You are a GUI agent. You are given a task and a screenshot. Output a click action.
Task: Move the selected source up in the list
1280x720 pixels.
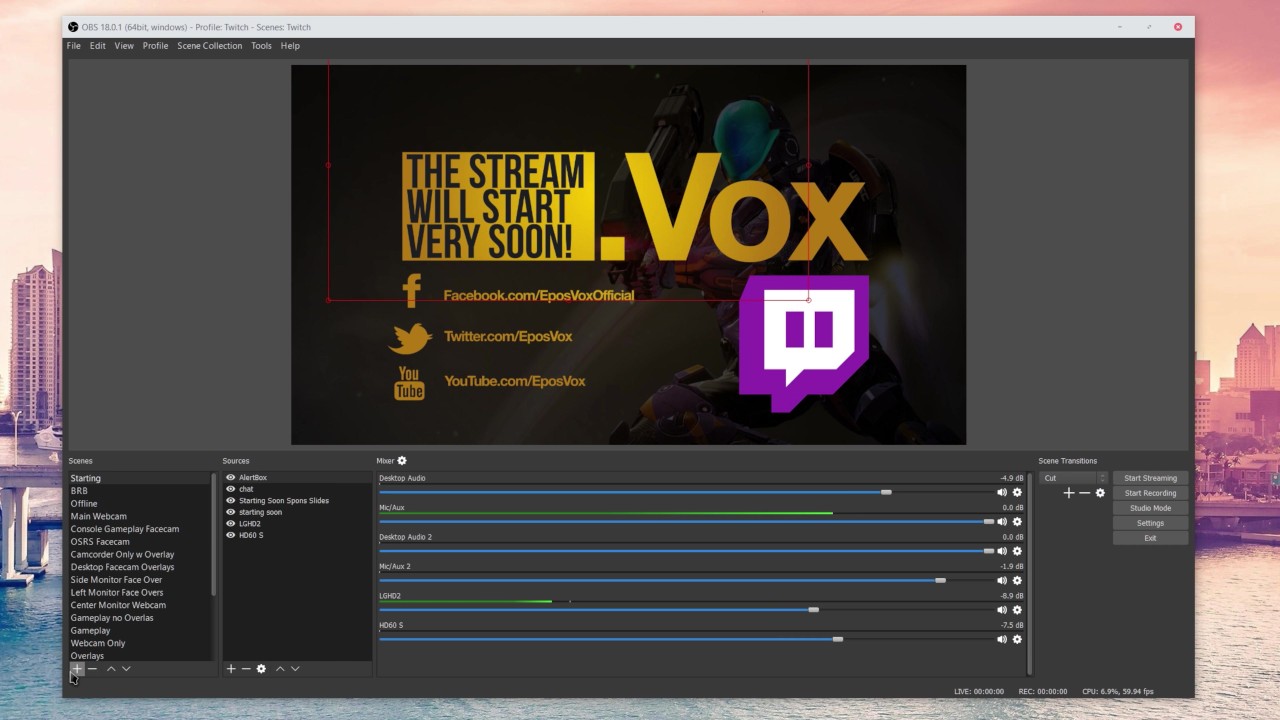coord(280,669)
